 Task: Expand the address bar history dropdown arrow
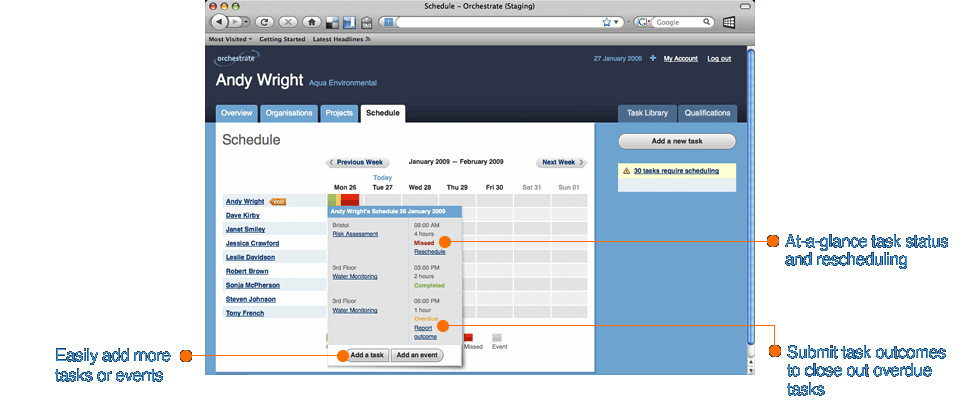[617, 22]
